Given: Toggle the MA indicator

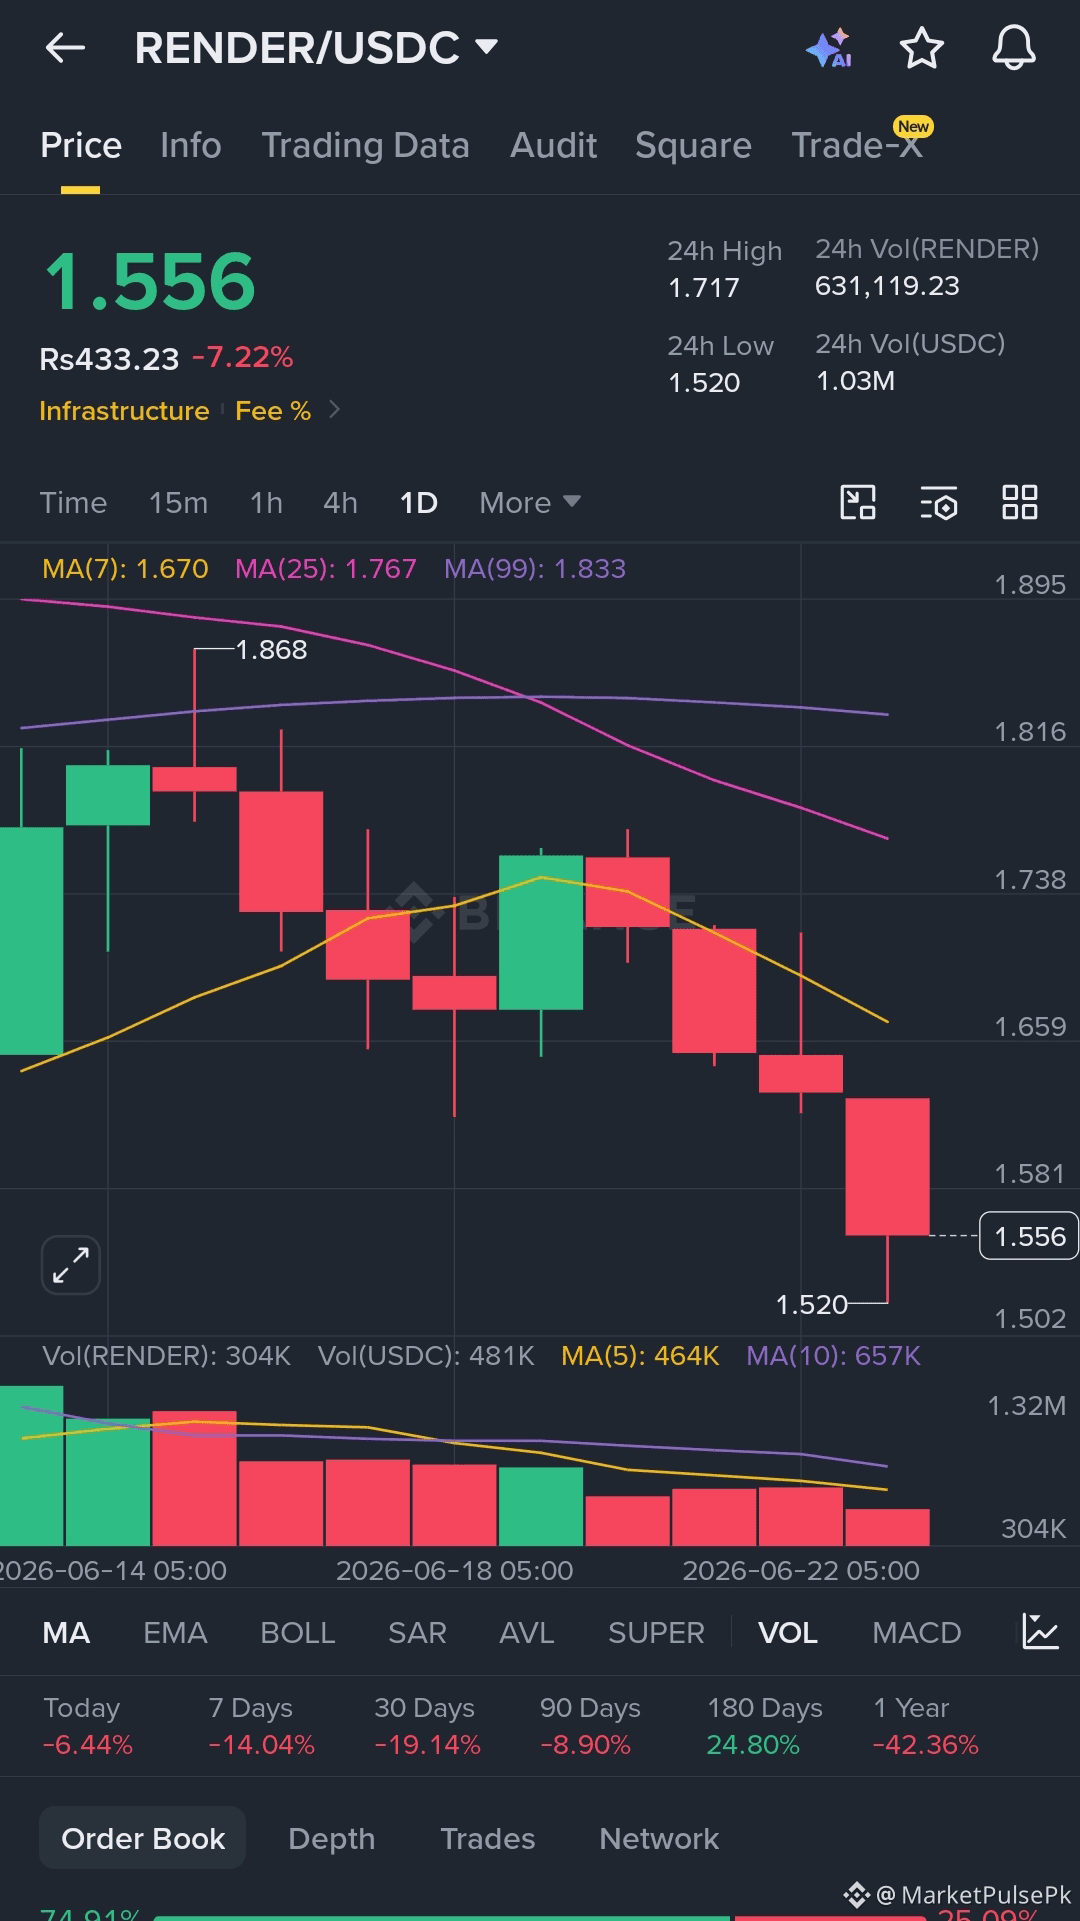Looking at the screenshot, I should tap(66, 1633).
